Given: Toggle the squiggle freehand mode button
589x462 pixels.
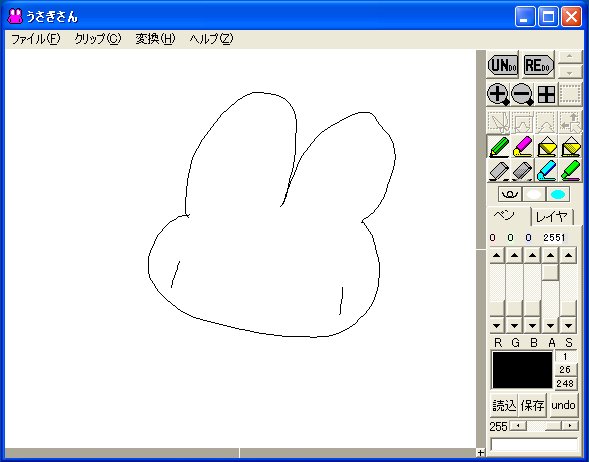Looking at the screenshot, I should [x=510, y=194].
